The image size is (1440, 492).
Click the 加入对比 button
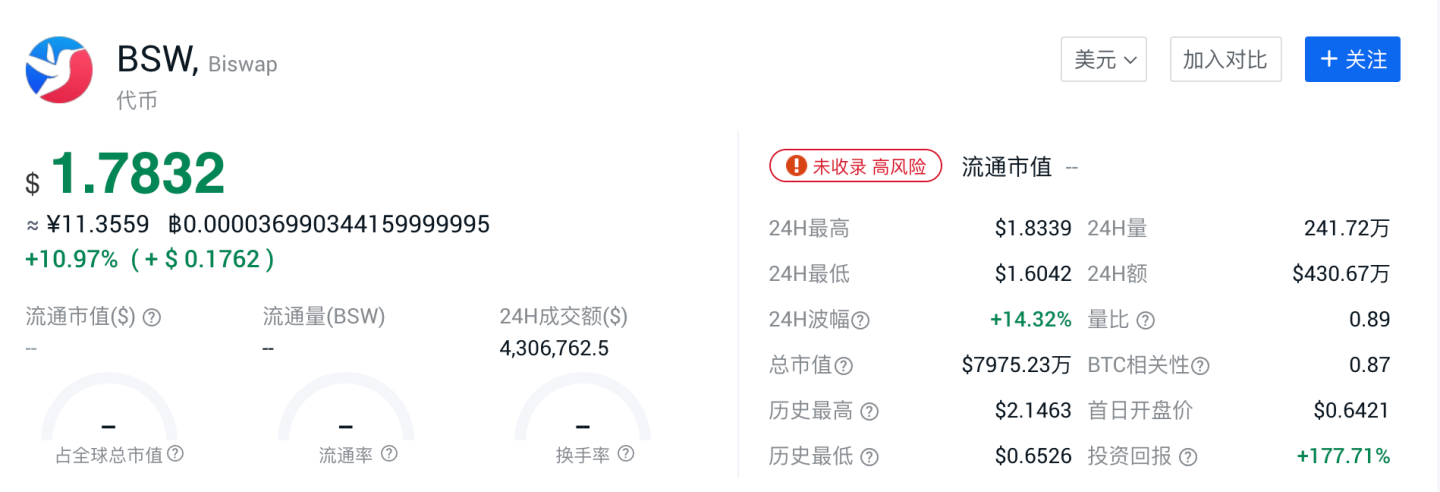click(x=1225, y=60)
